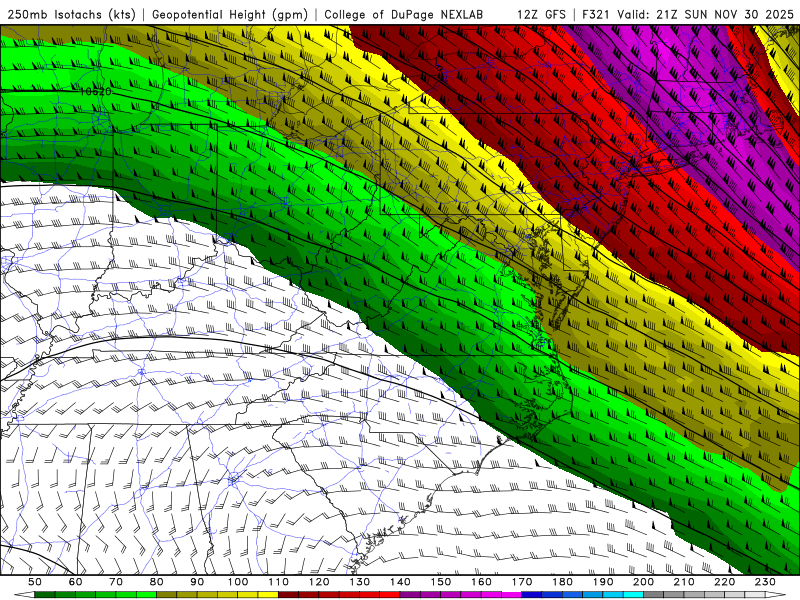Click the legend value '70'
The width and height of the screenshot is (800, 600).
coord(116,582)
